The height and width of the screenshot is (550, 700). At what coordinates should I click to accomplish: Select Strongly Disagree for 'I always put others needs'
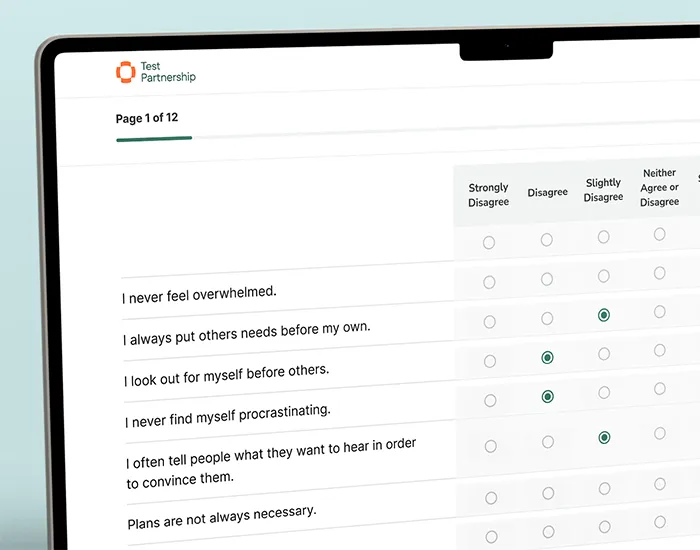coord(490,322)
